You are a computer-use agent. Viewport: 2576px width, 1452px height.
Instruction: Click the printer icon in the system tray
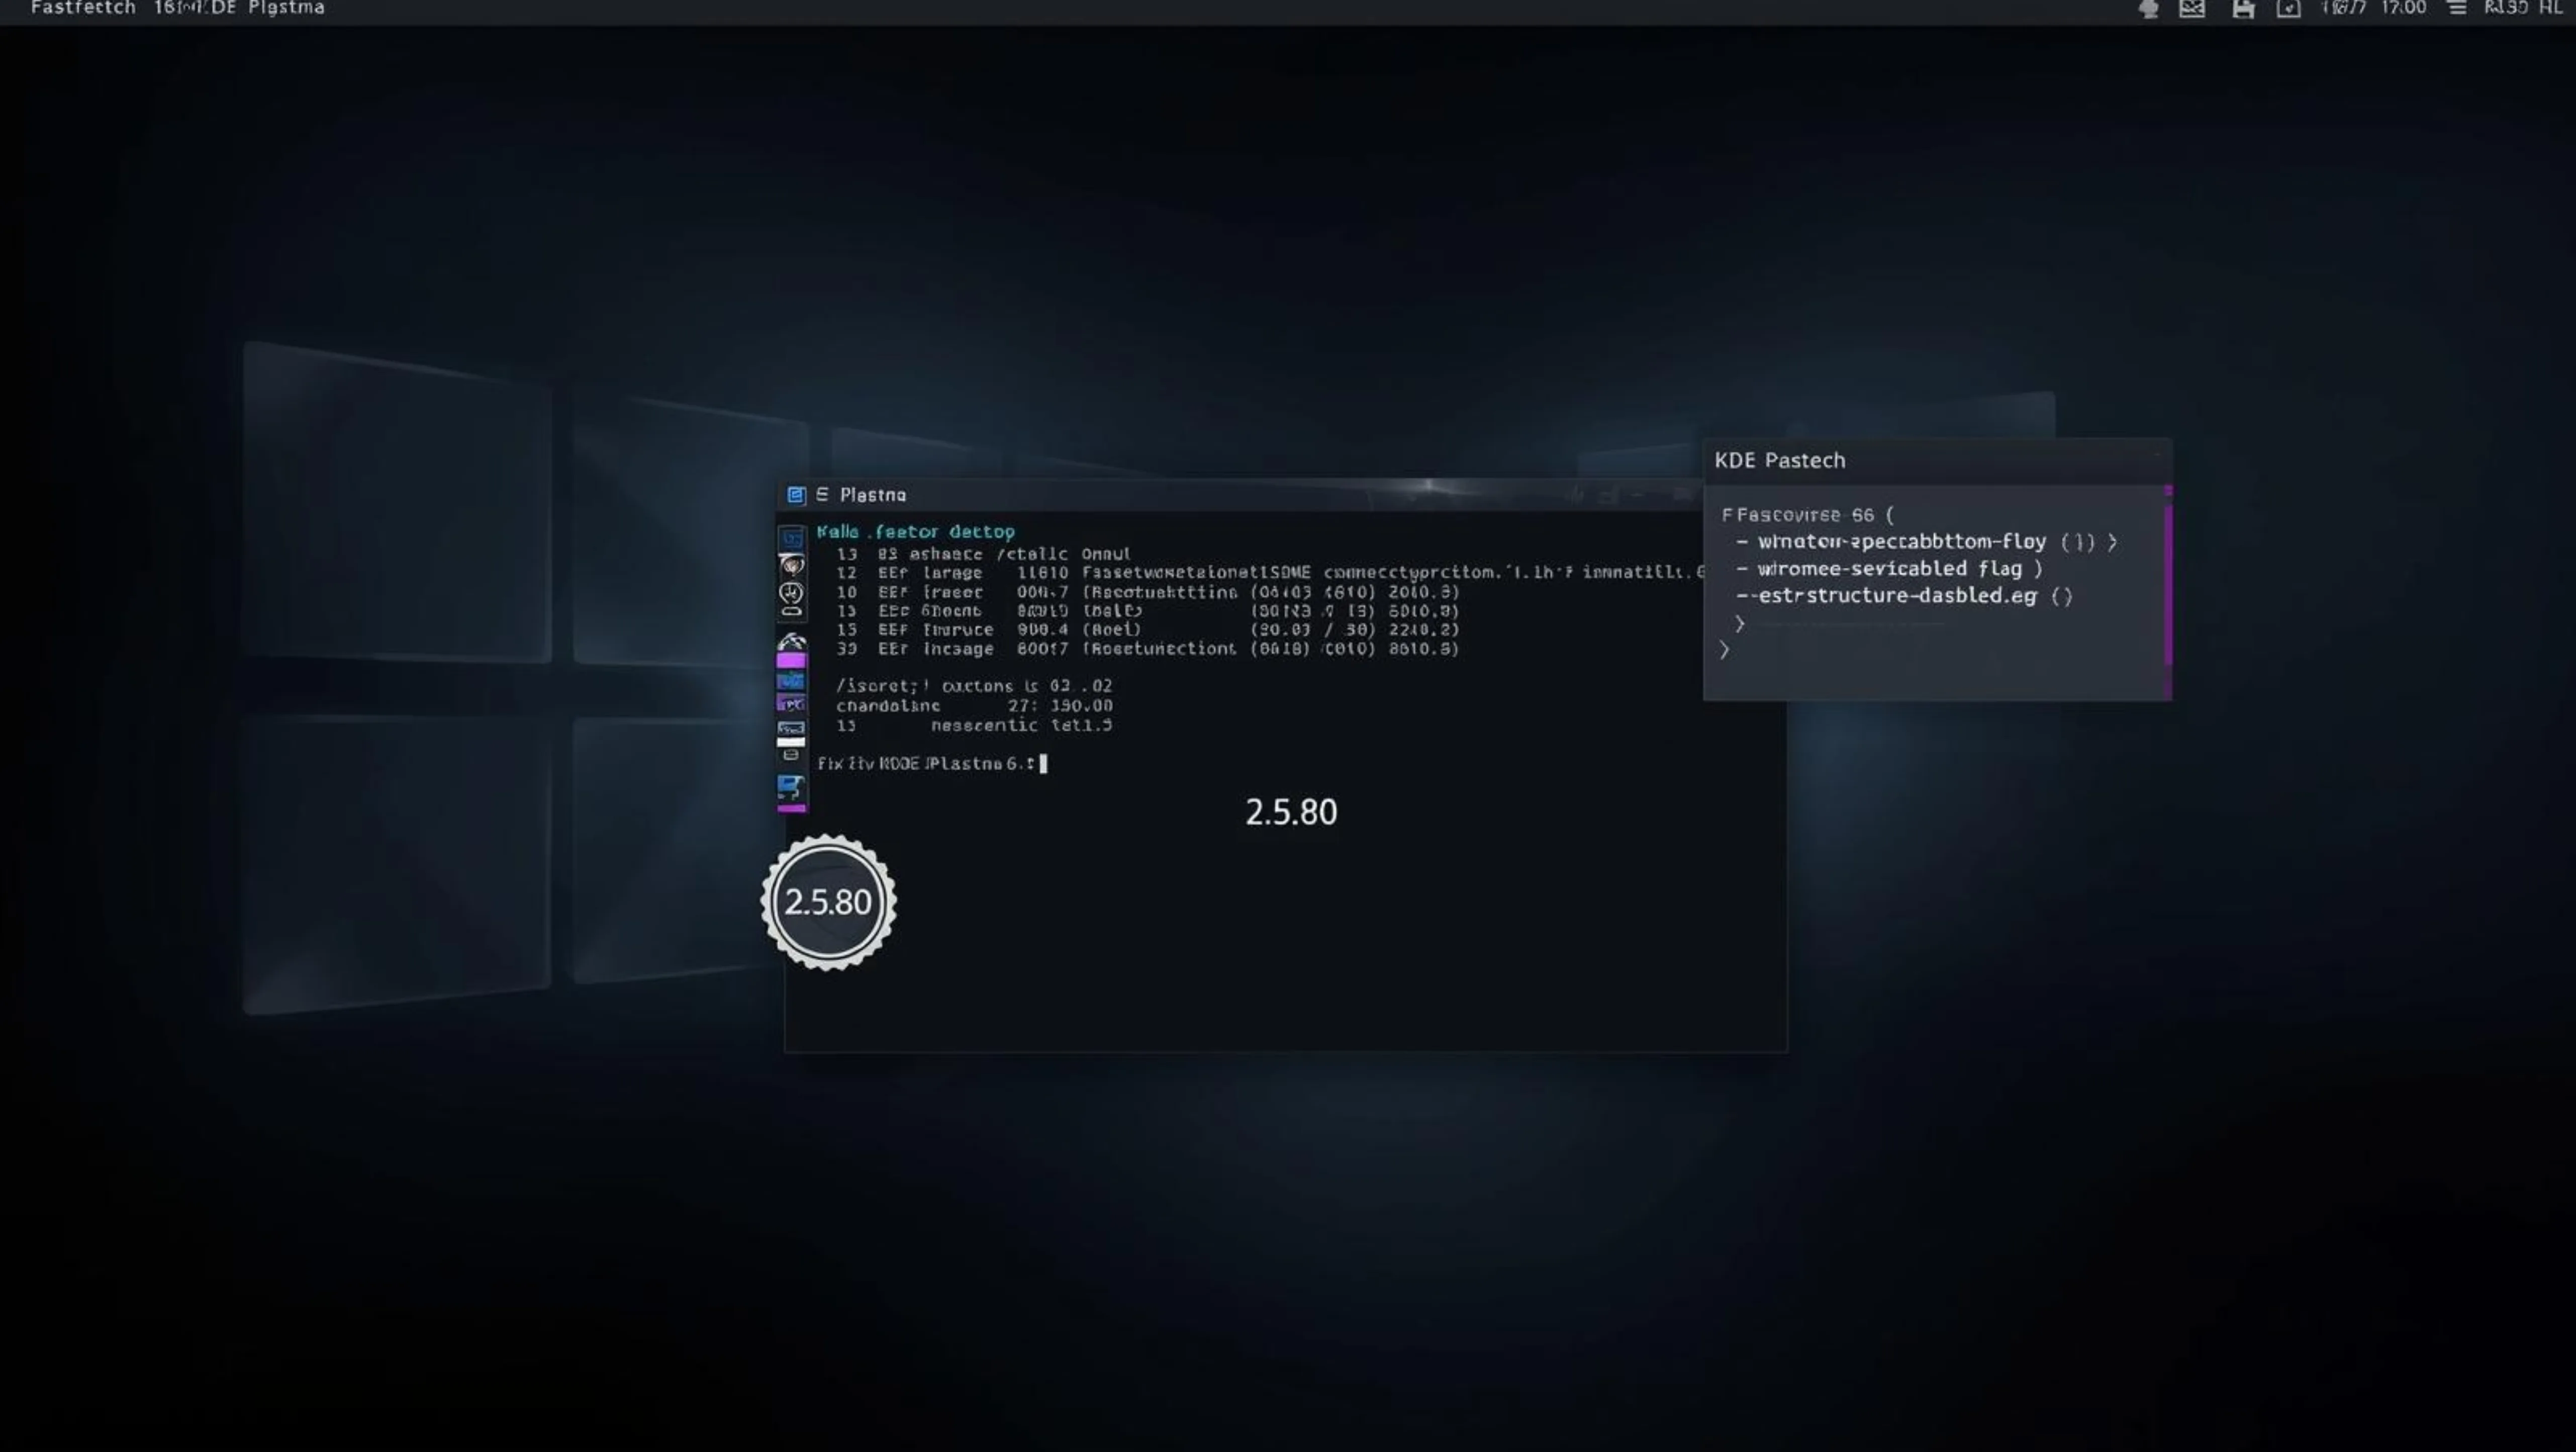click(2244, 10)
